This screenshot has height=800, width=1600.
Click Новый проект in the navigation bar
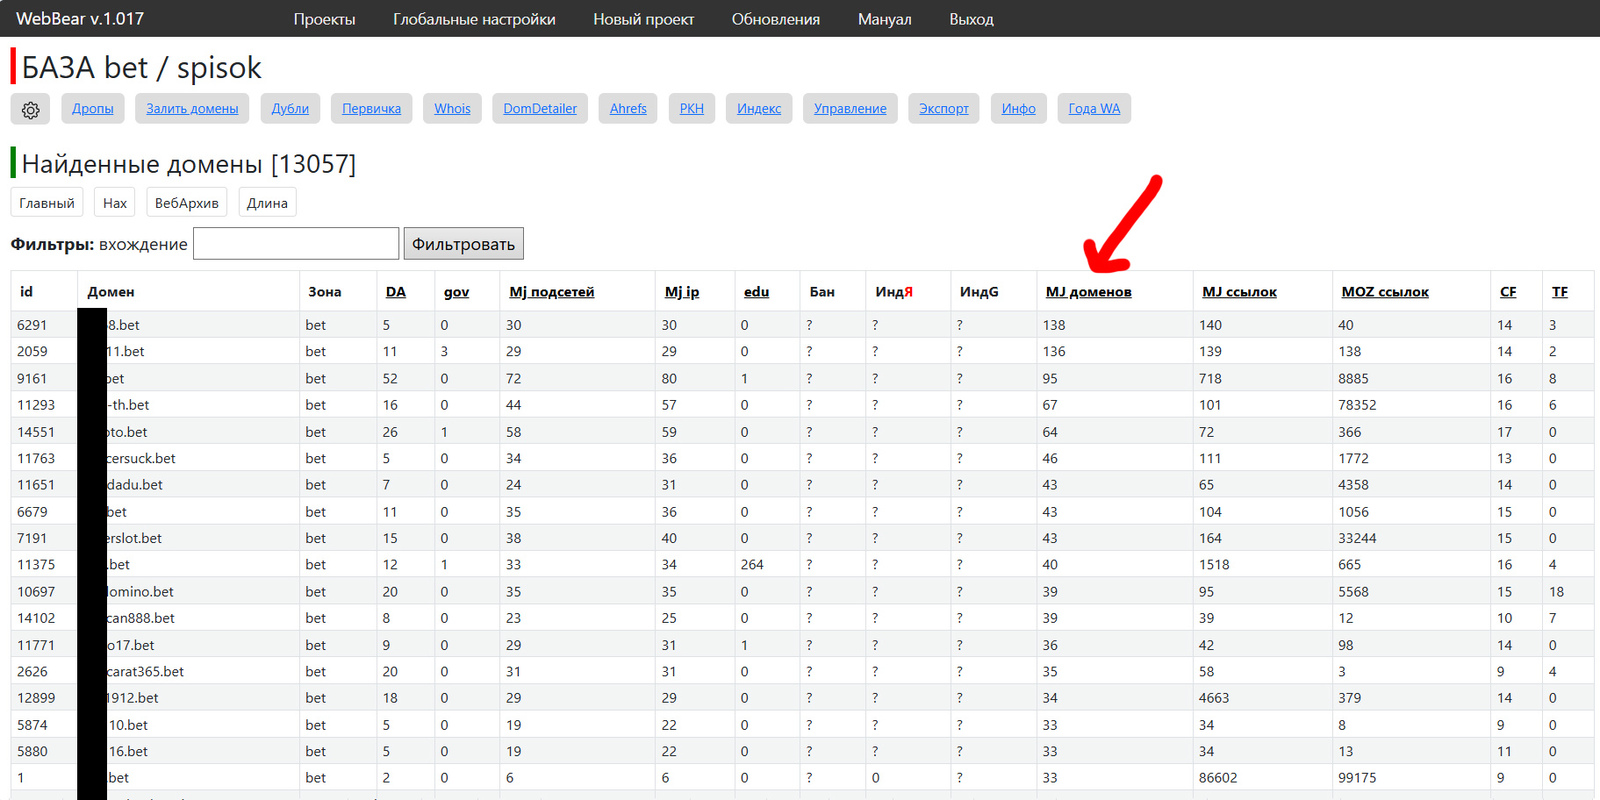(x=643, y=19)
